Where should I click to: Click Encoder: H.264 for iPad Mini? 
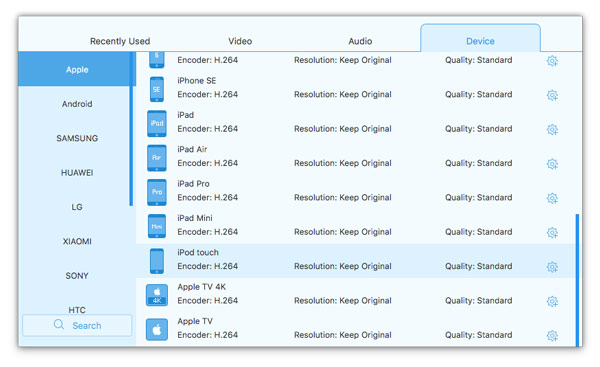click(207, 232)
